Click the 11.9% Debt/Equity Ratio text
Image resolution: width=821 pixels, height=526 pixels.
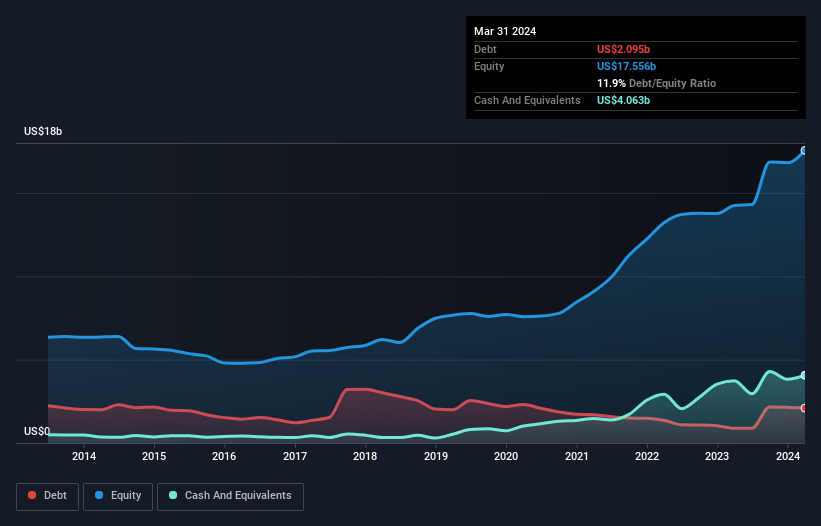pyautogui.click(x=656, y=83)
